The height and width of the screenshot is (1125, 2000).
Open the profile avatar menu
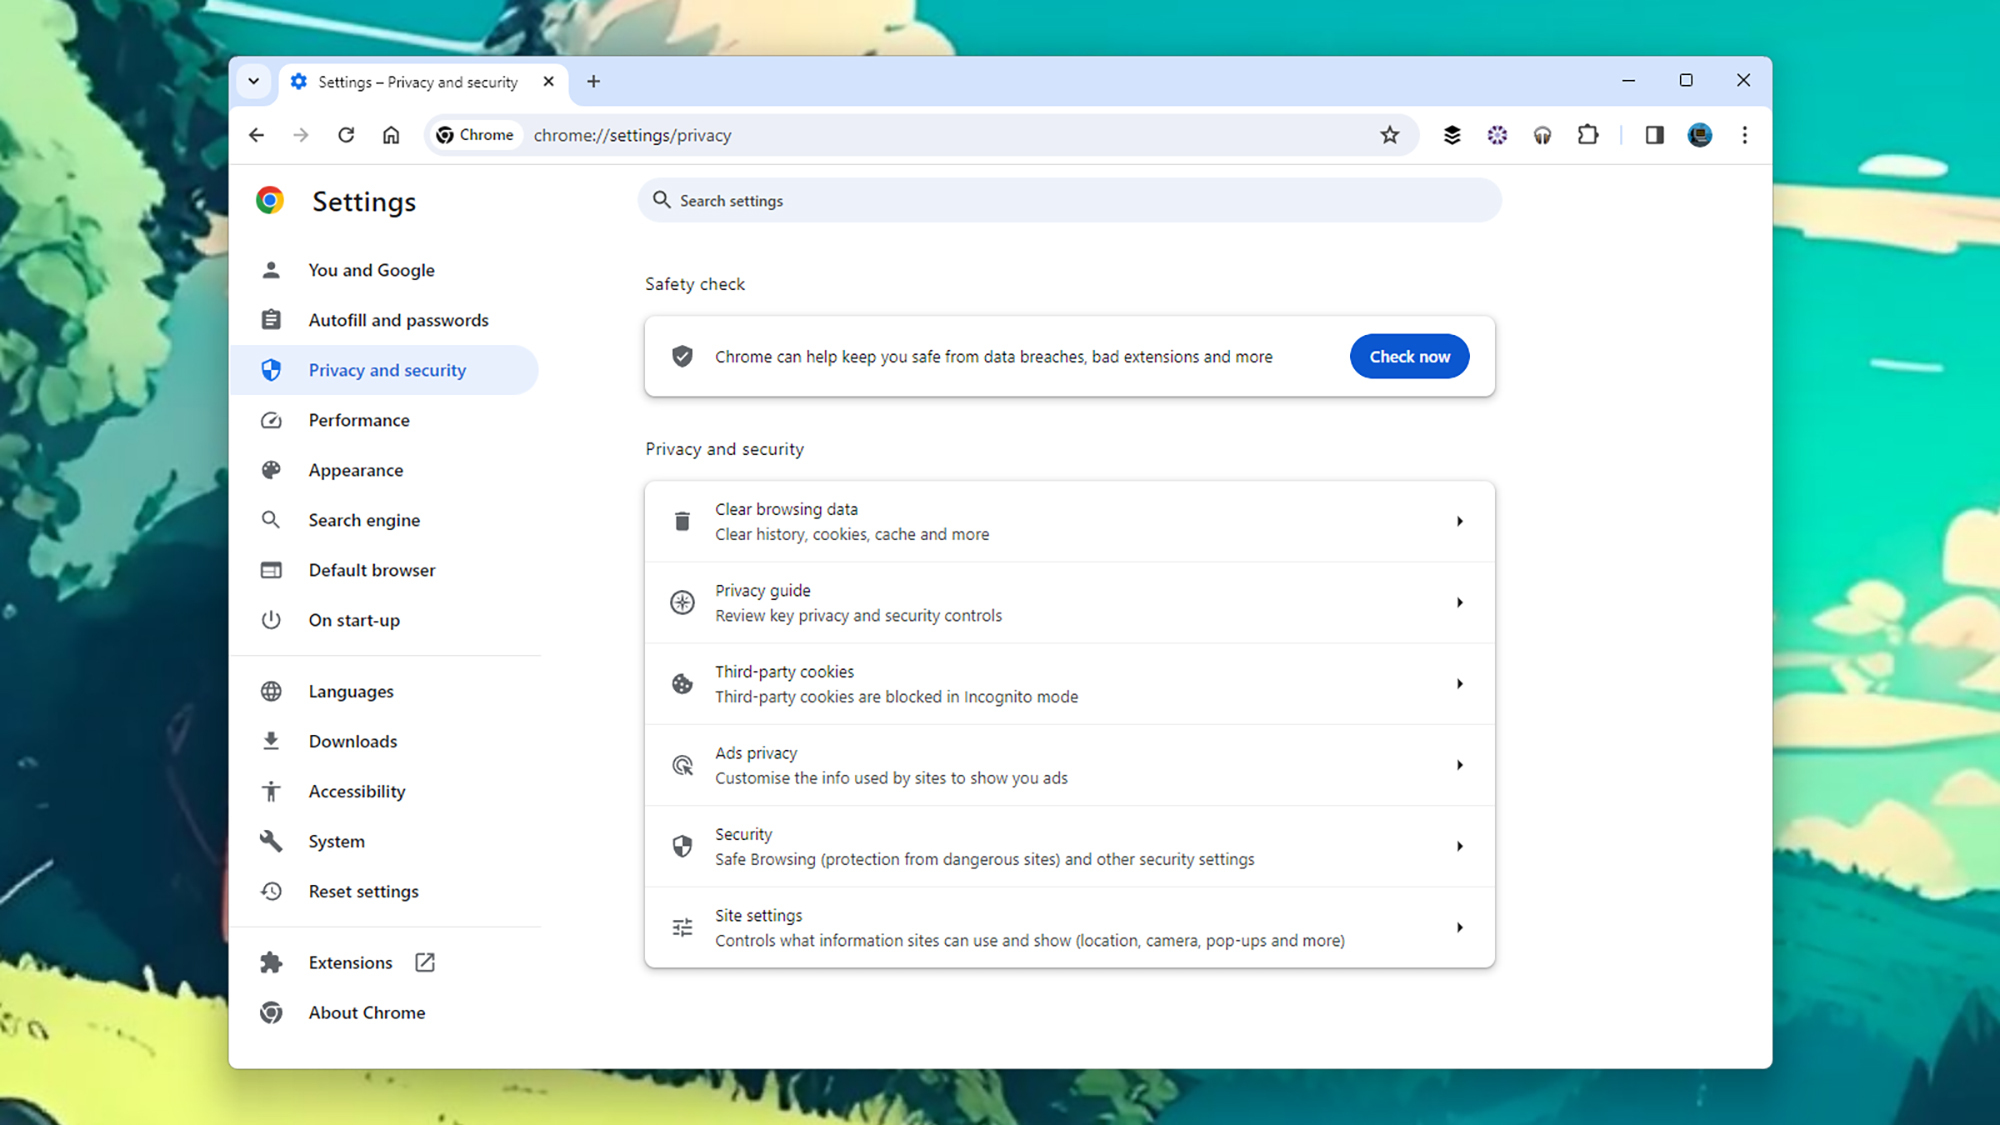coord(1700,135)
